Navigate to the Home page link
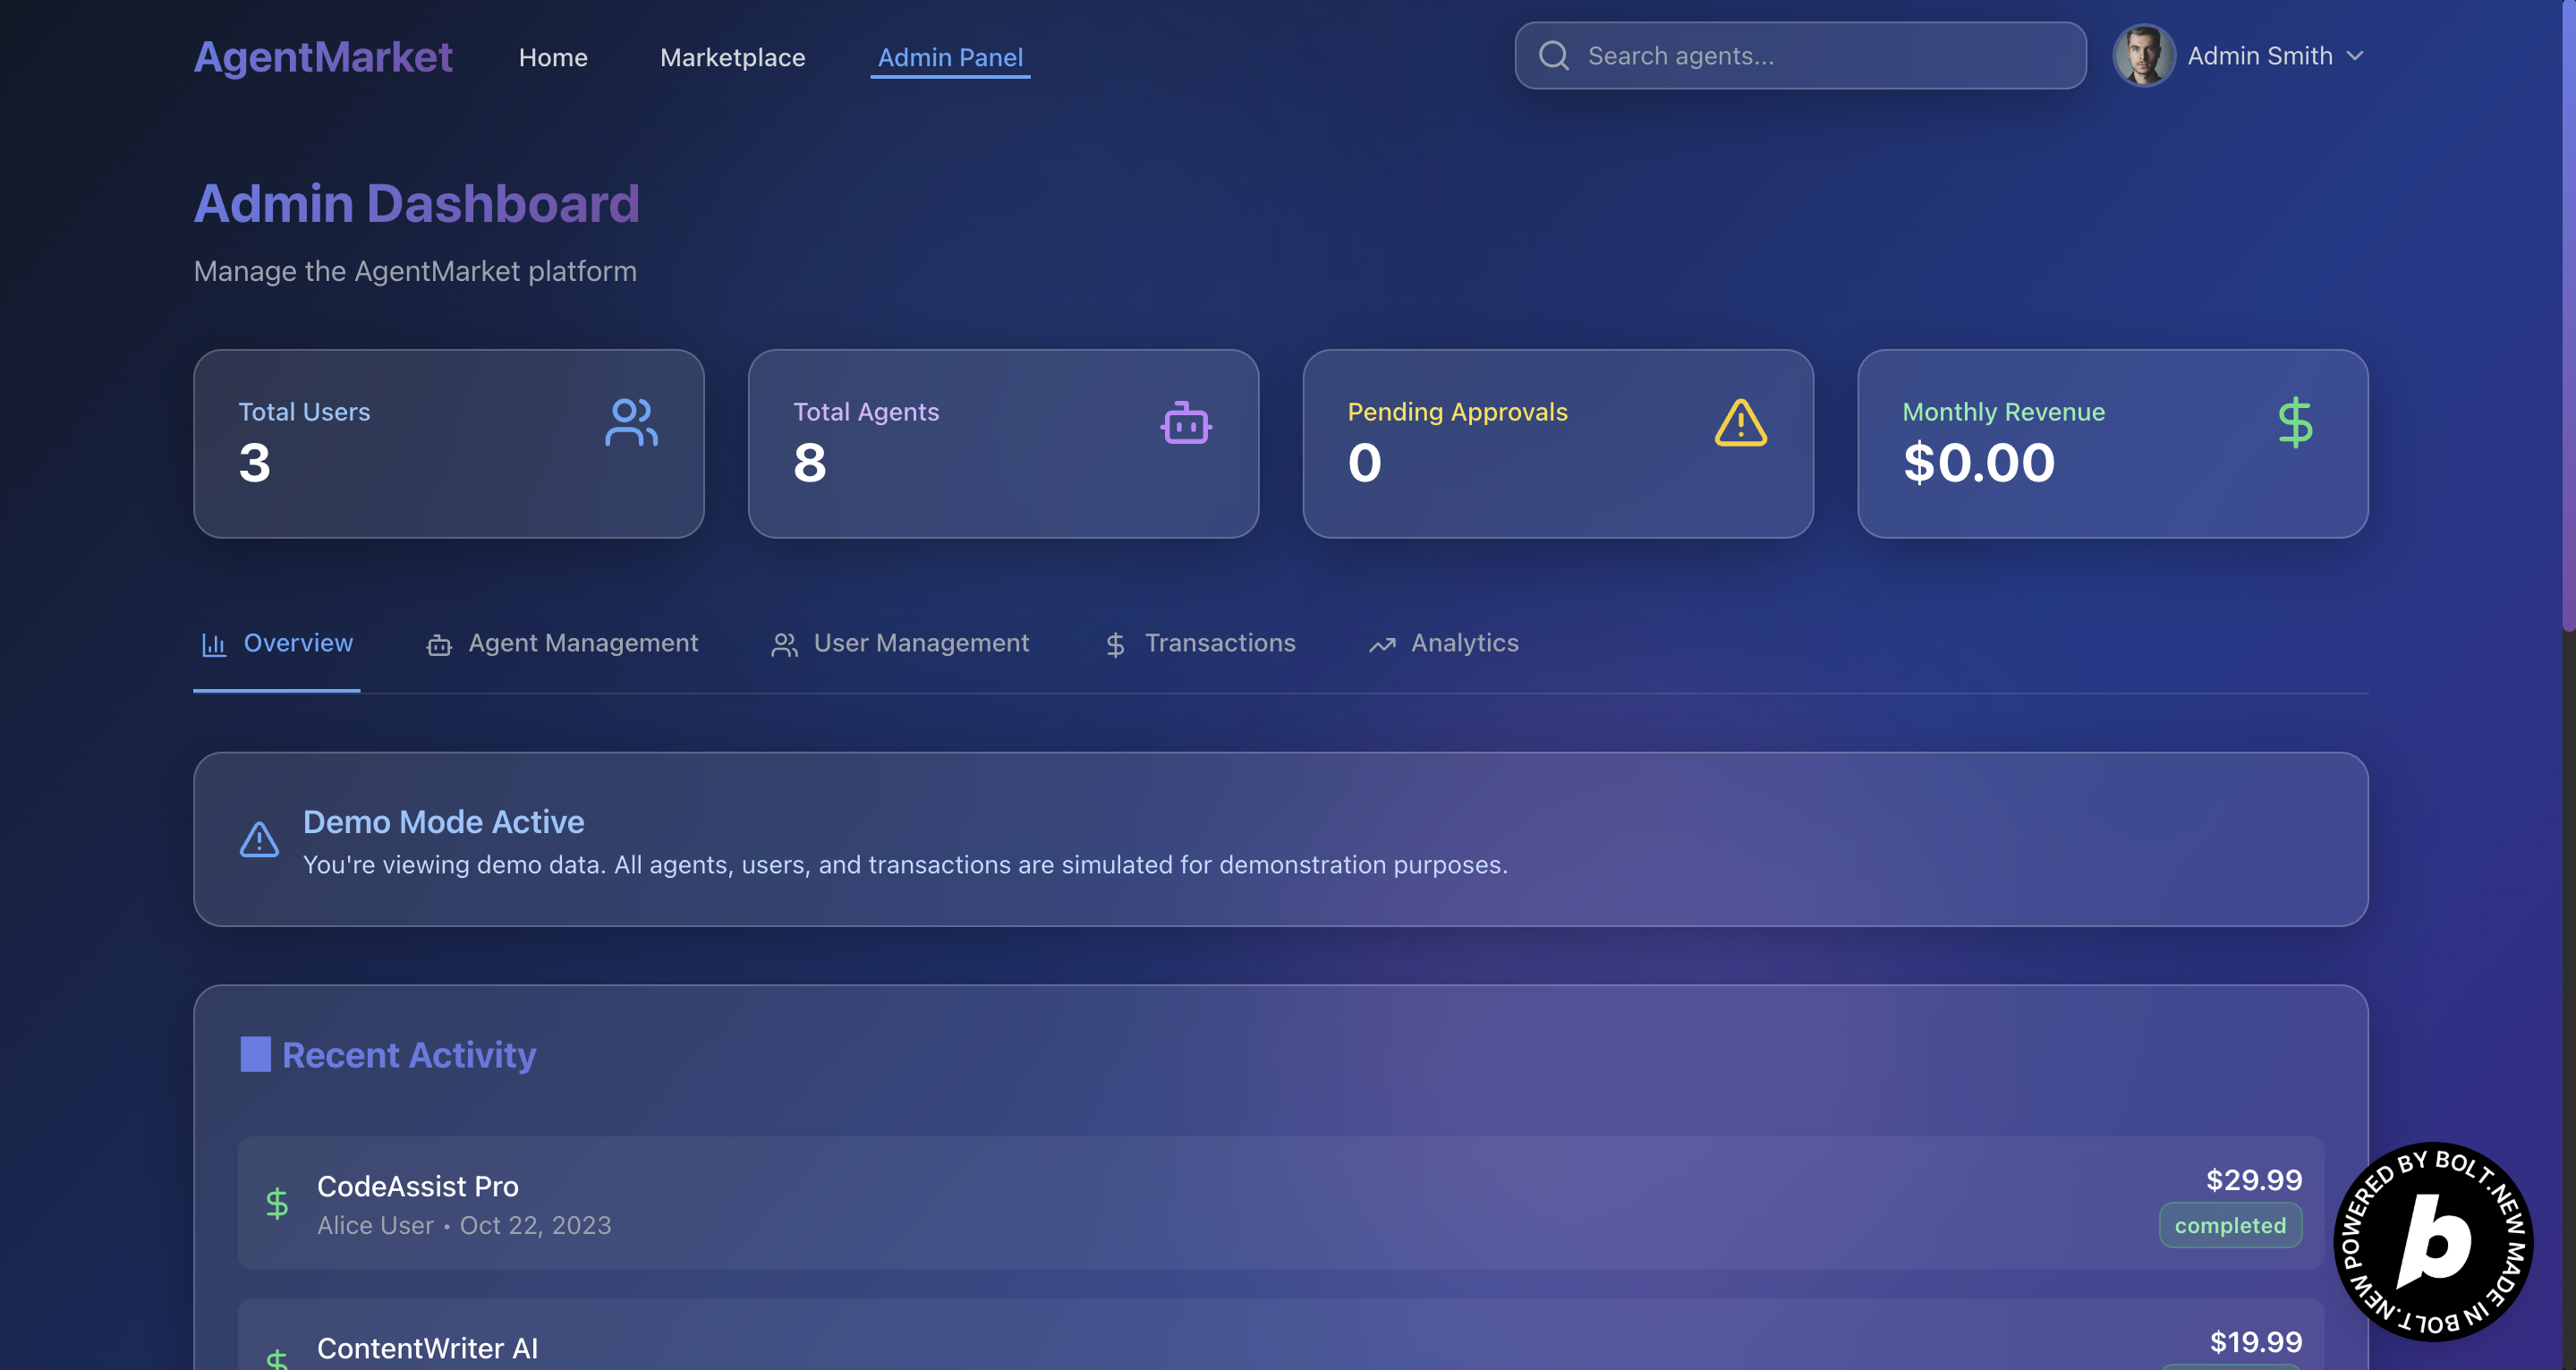This screenshot has width=2576, height=1370. 553,58
